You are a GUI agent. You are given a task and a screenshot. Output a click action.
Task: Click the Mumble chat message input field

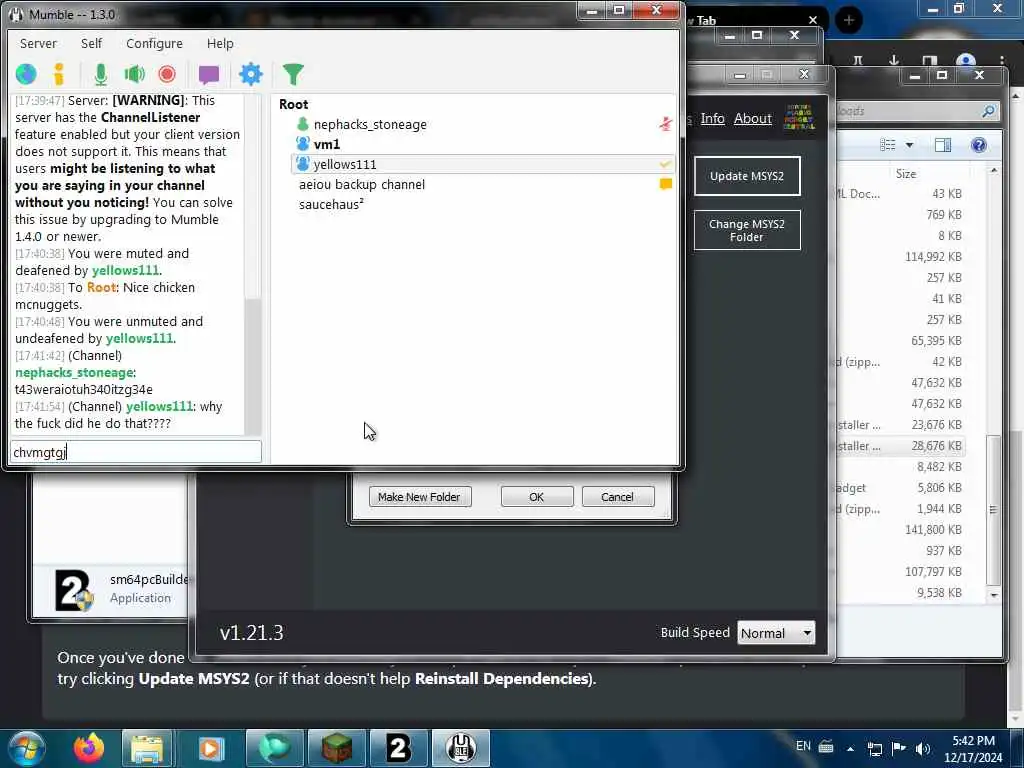[136, 452]
